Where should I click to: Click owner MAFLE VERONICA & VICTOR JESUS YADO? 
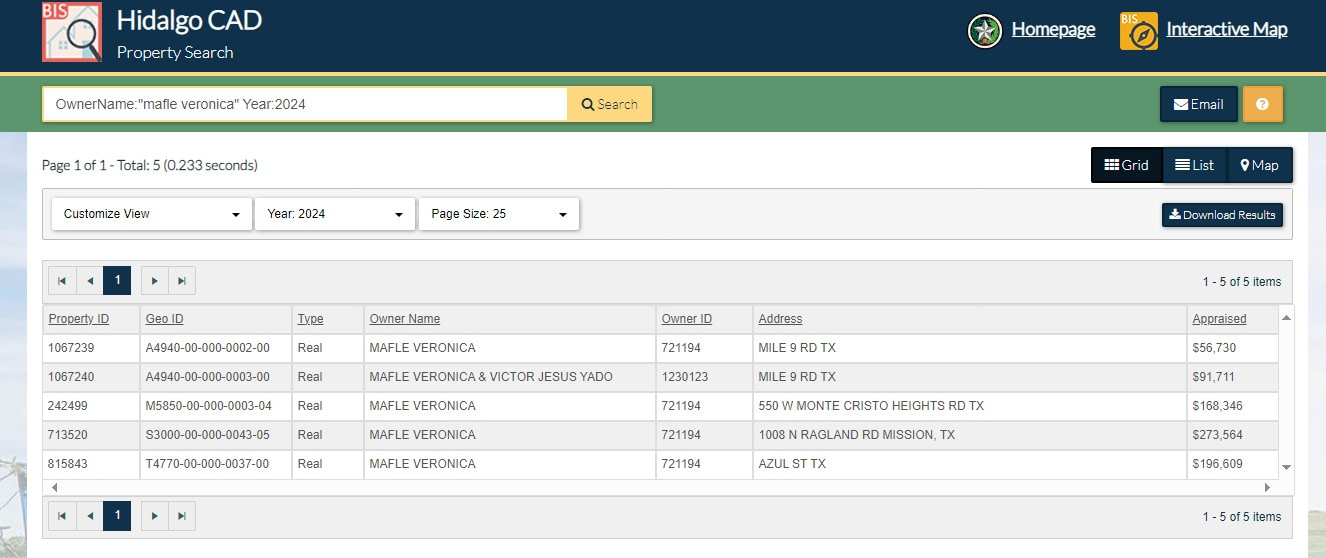pyautogui.click(x=491, y=377)
